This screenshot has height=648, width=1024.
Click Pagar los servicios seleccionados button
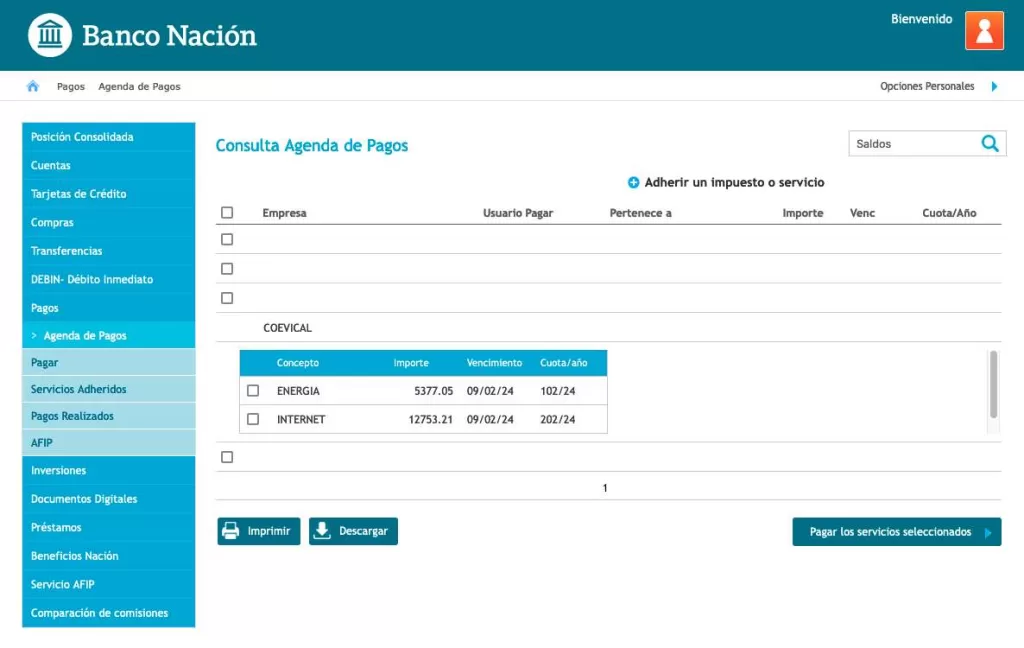click(897, 532)
